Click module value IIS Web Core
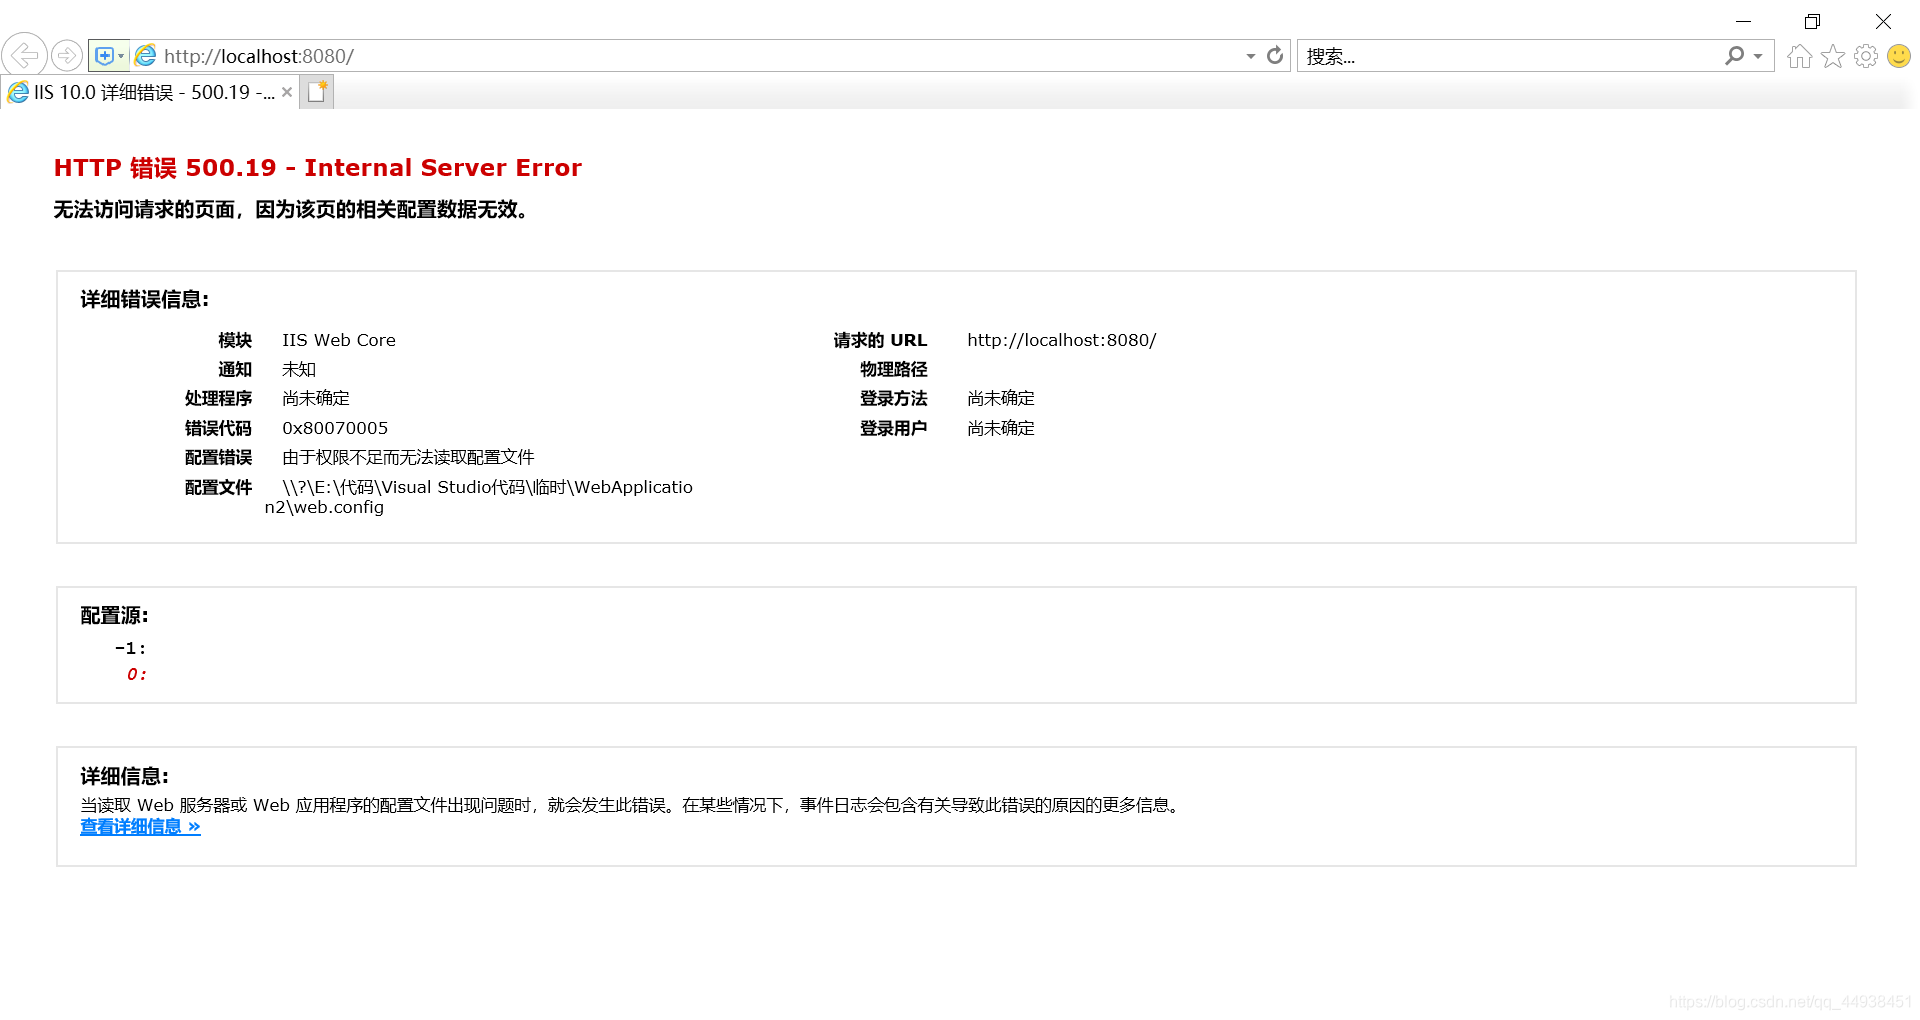This screenshot has height=1020, width=1920. (x=339, y=340)
